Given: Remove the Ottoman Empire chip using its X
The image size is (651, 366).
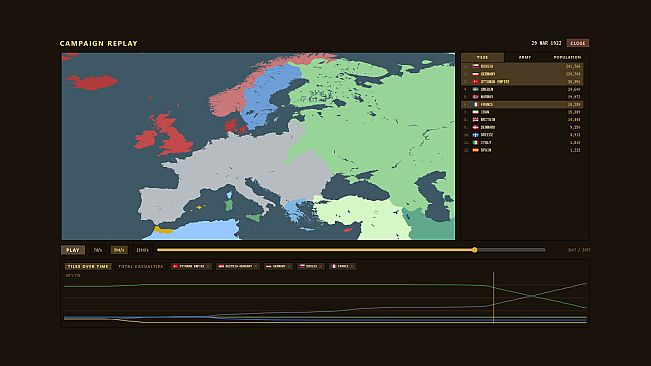Looking at the screenshot, I should [x=208, y=266].
